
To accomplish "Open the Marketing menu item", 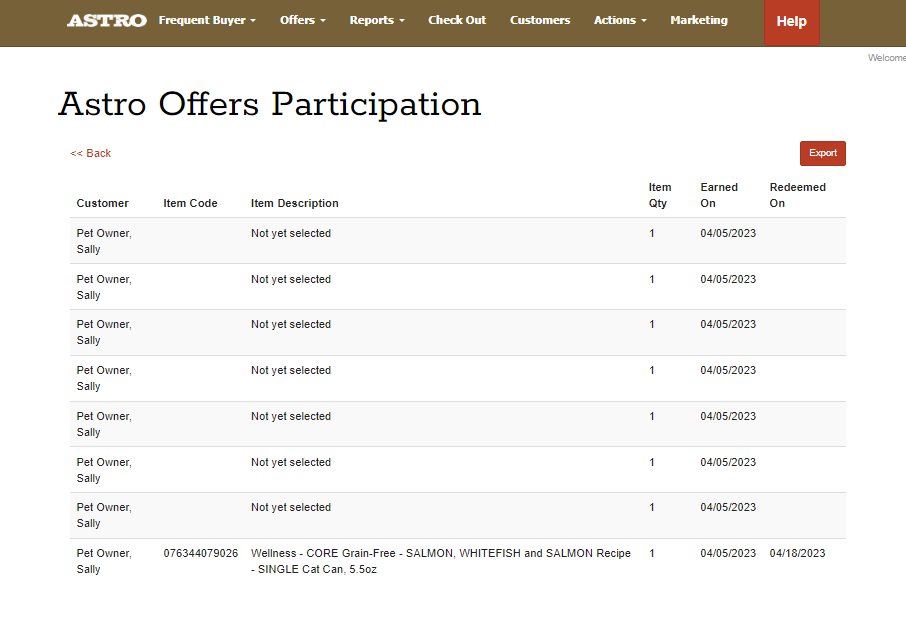I will pyautogui.click(x=699, y=20).
